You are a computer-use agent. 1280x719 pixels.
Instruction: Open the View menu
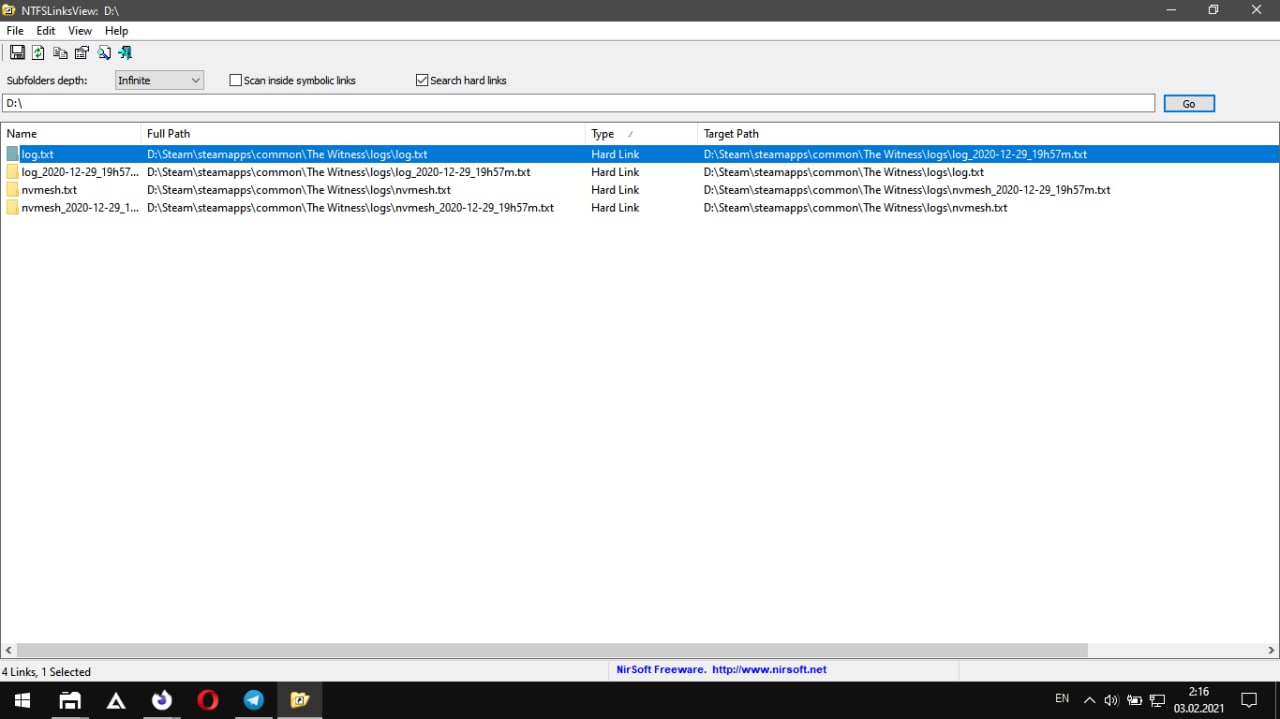coord(80,31)
